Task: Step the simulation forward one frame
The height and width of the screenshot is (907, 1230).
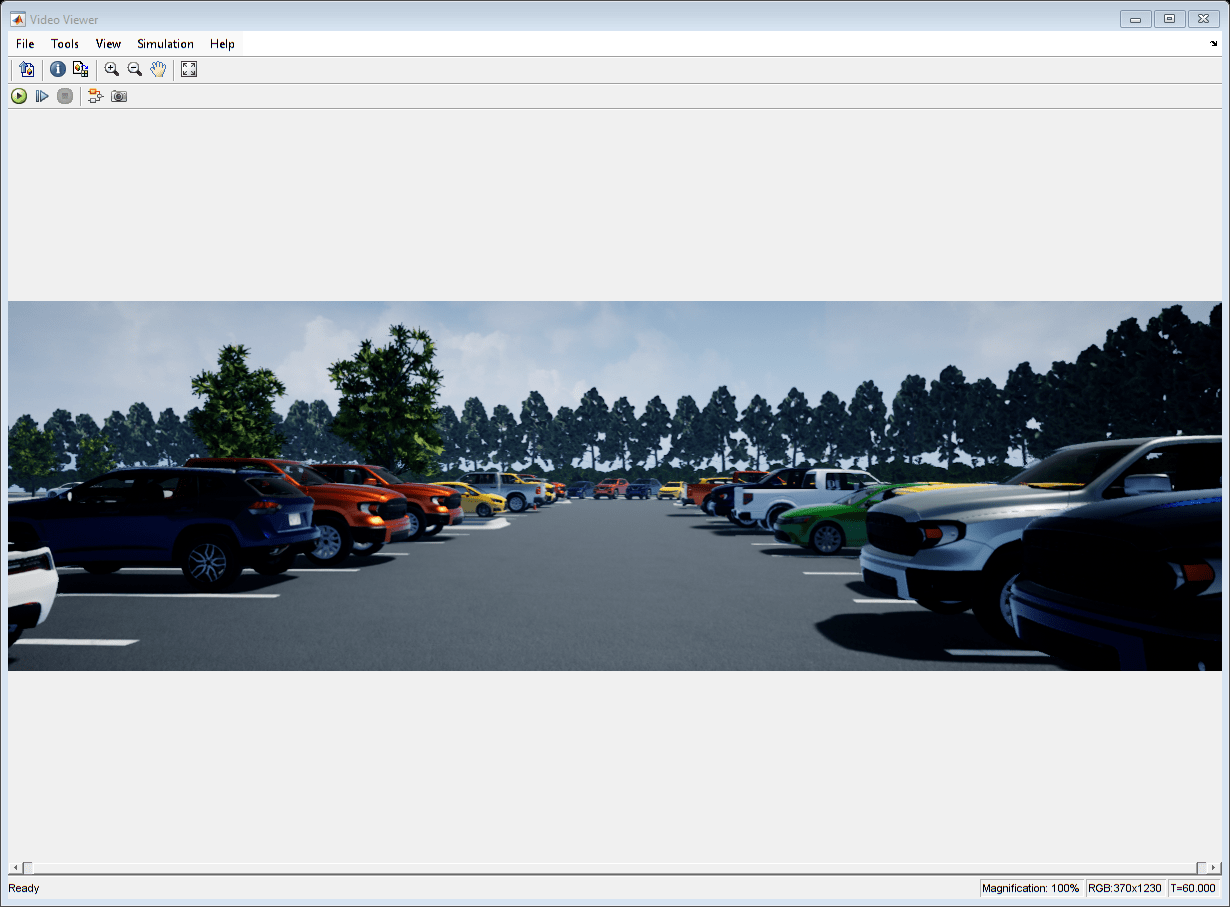Action: point(42,96)
